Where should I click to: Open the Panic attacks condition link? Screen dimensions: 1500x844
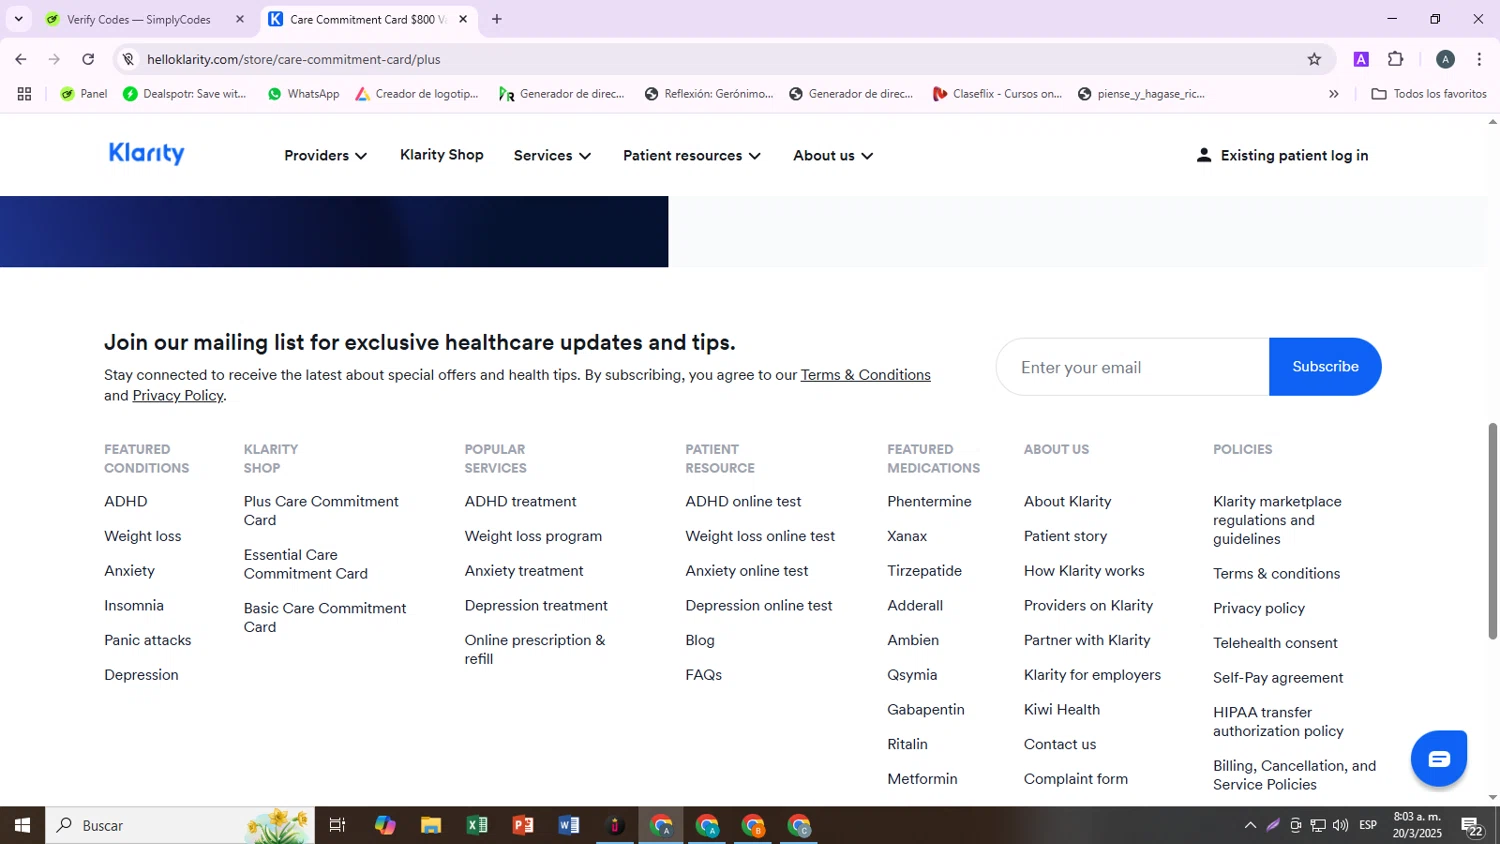(148, 640)
